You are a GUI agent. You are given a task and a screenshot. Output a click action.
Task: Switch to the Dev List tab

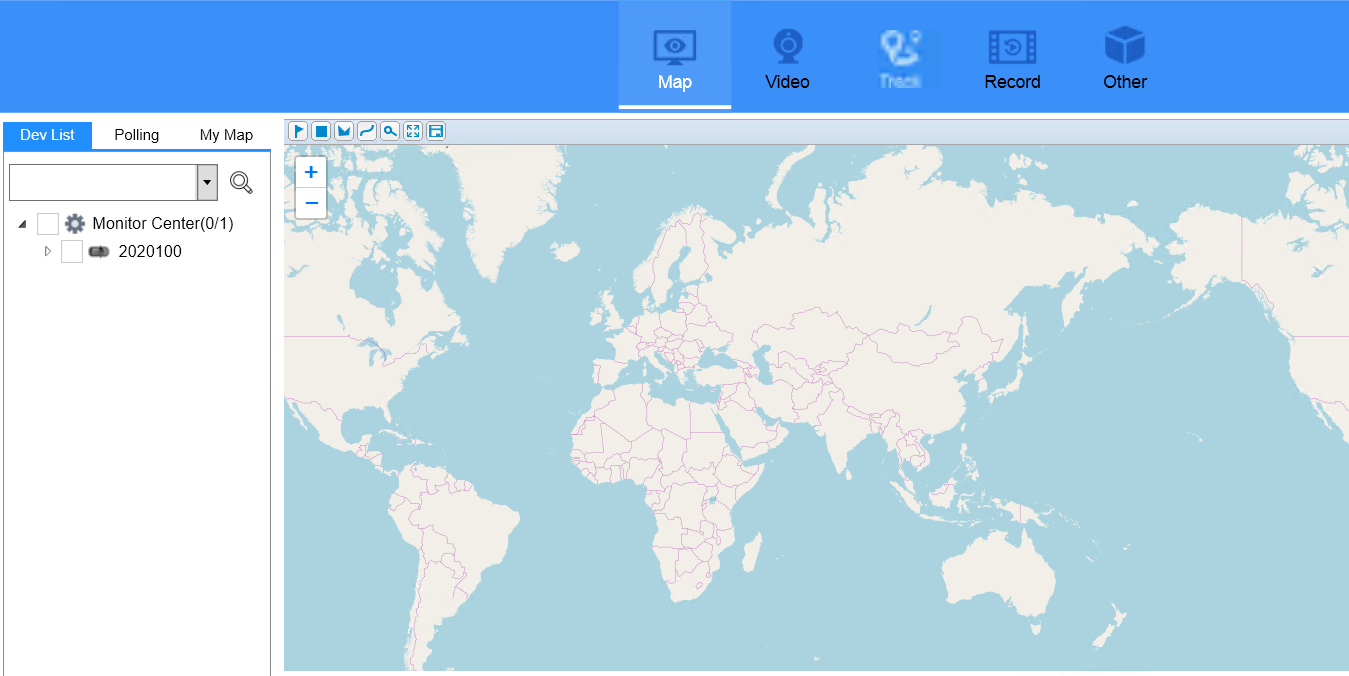pyautogui.click(x=48, y=135)
